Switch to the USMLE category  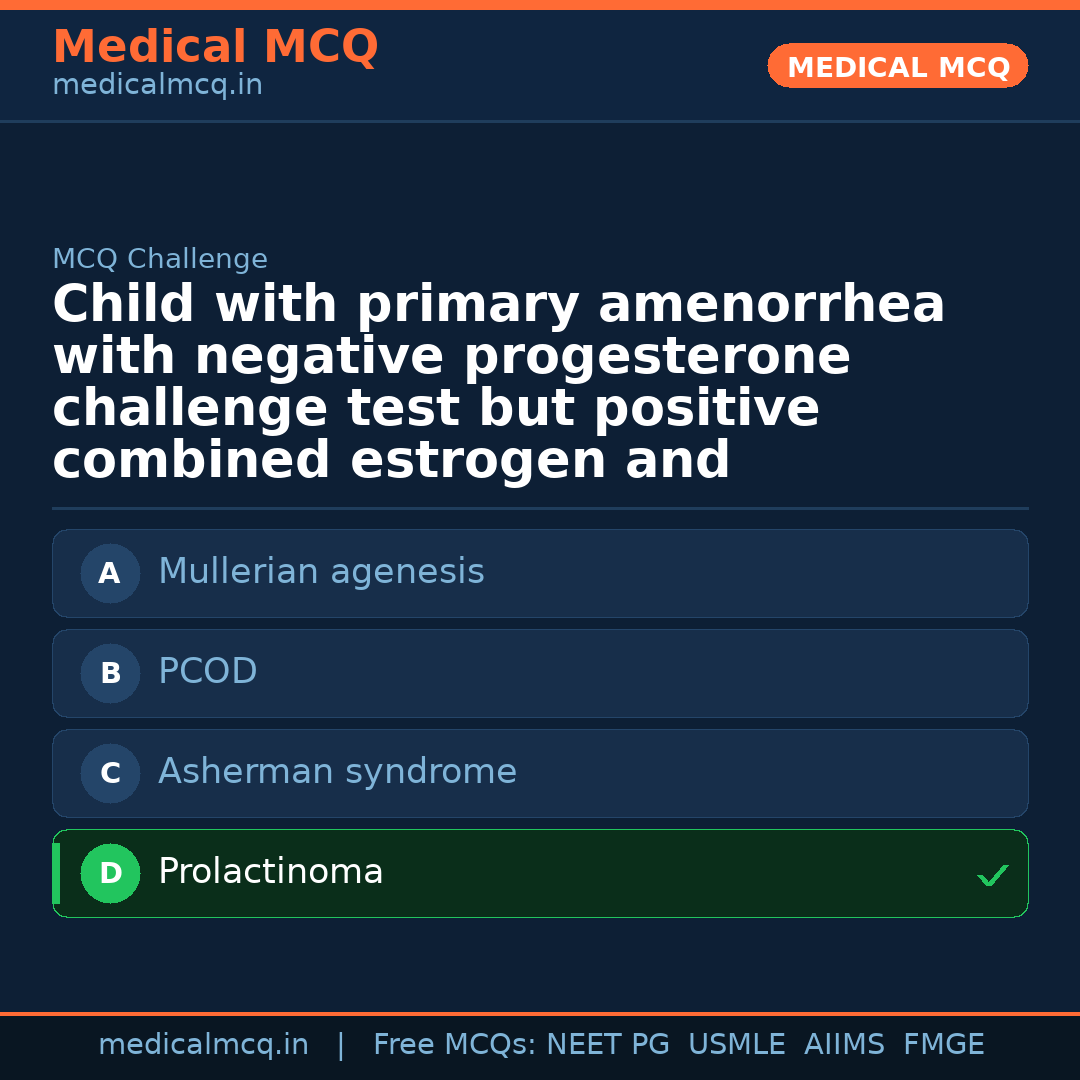click(x=737, y=1043)
